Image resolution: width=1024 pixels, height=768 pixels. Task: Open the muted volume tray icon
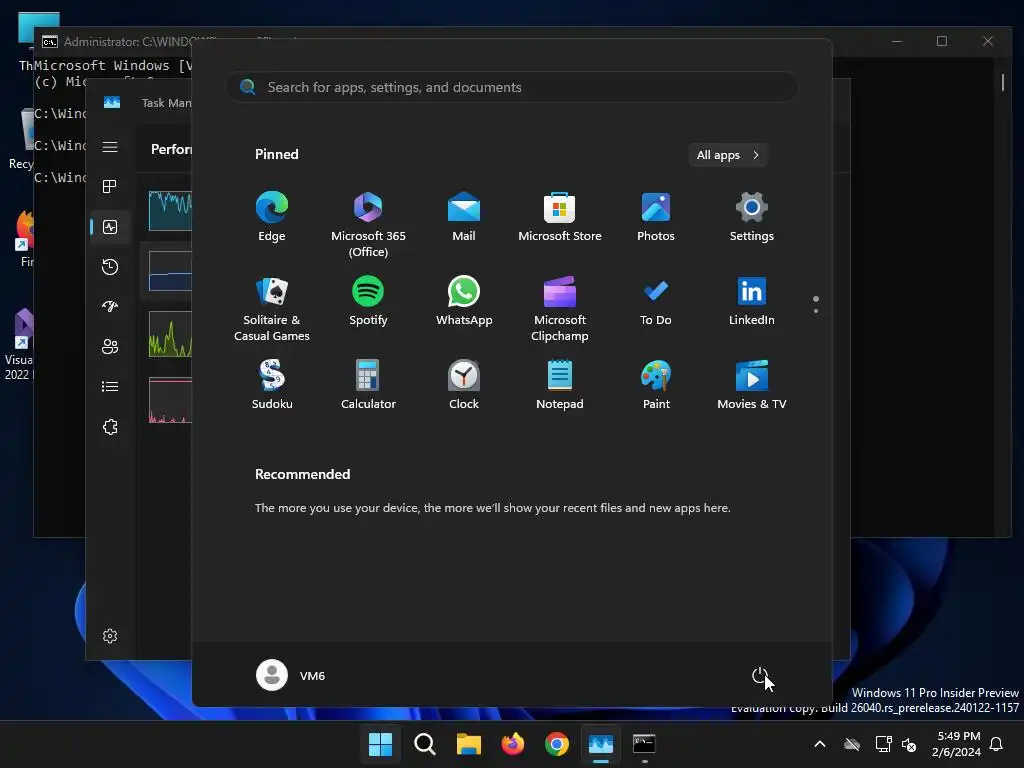tap(908, 744)
